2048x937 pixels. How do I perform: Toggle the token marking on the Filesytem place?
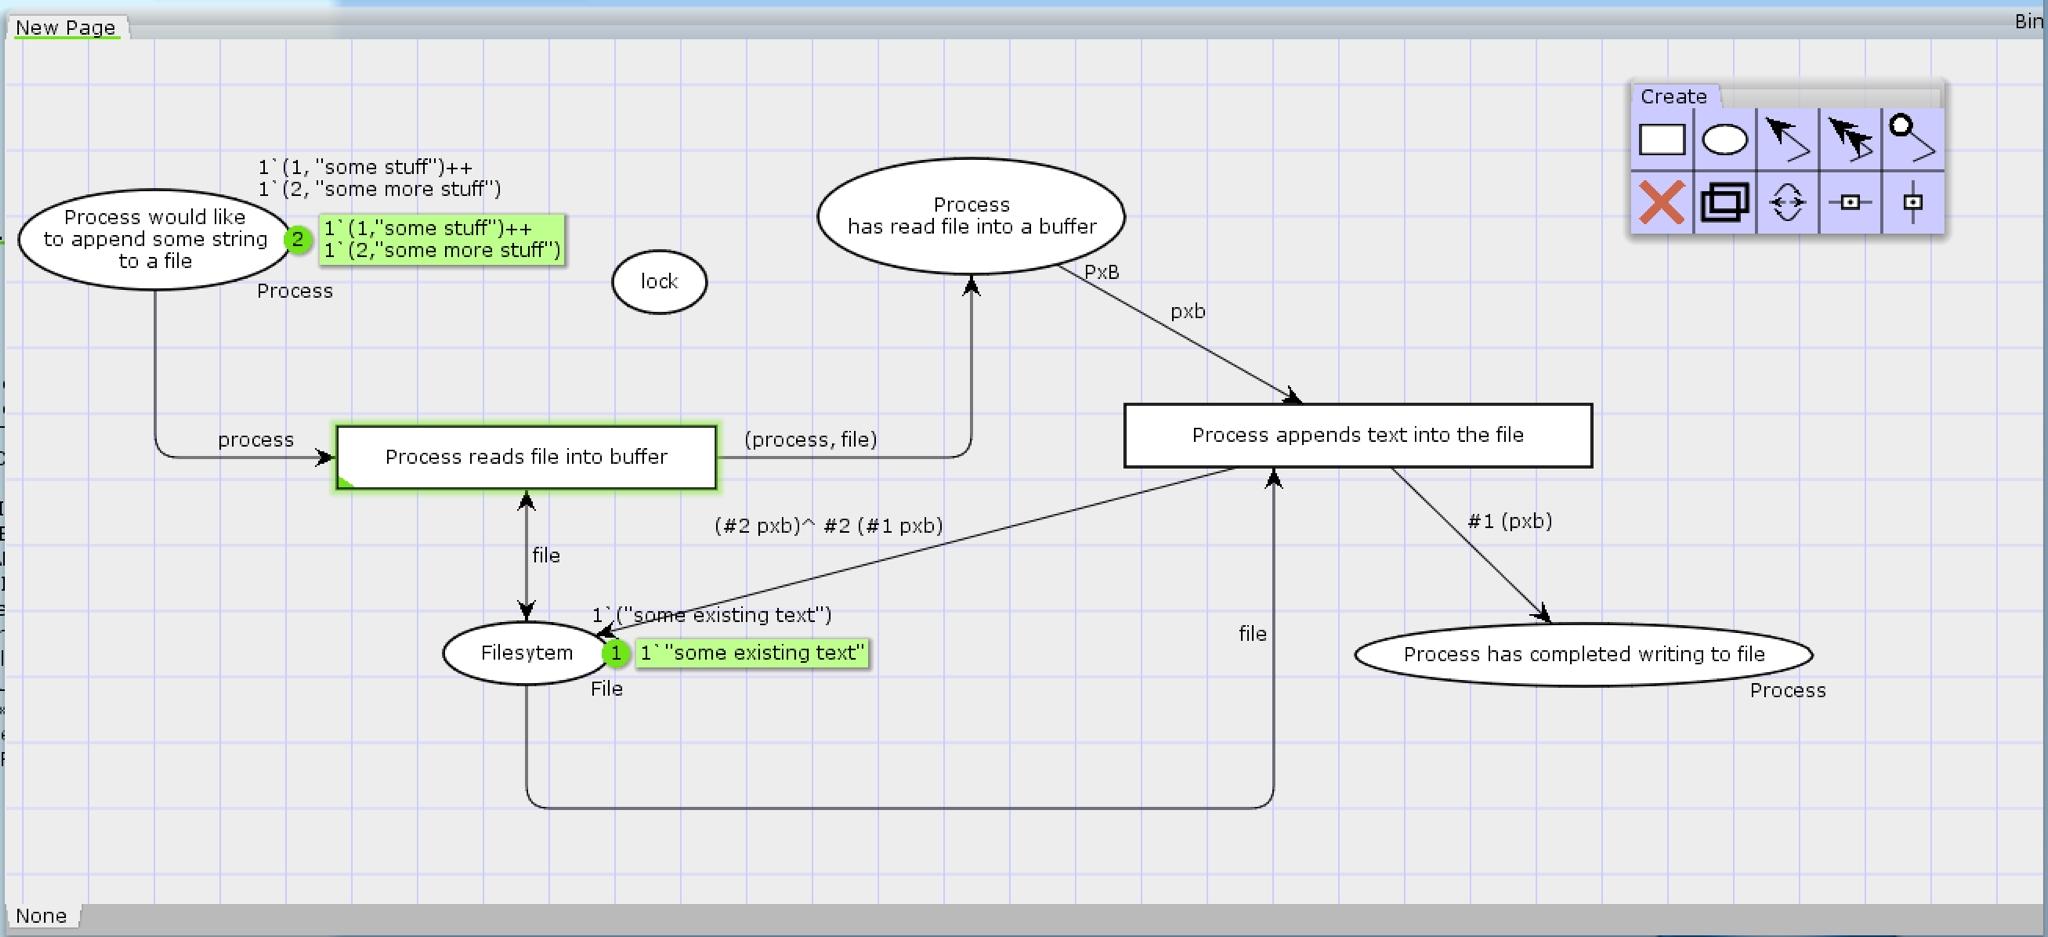(x=616, y=653)
